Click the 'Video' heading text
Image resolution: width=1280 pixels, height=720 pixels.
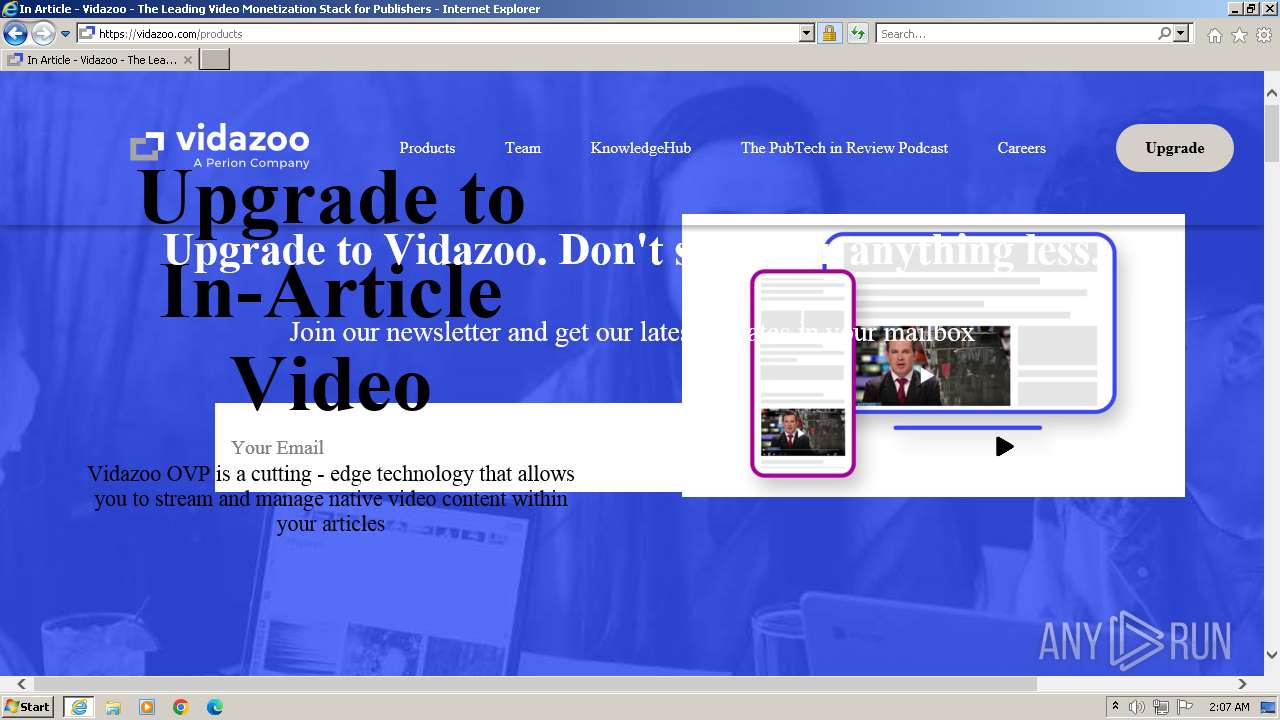331,385
